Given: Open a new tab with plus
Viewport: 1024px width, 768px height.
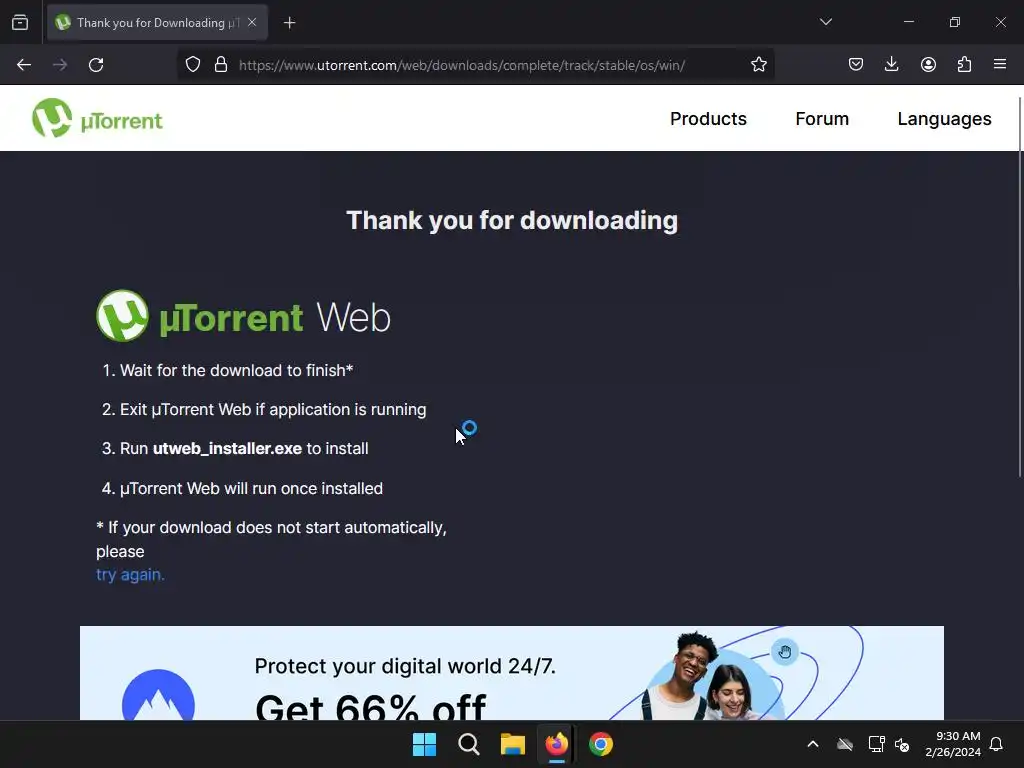Looking at the screenshot, I should point(289,23).
